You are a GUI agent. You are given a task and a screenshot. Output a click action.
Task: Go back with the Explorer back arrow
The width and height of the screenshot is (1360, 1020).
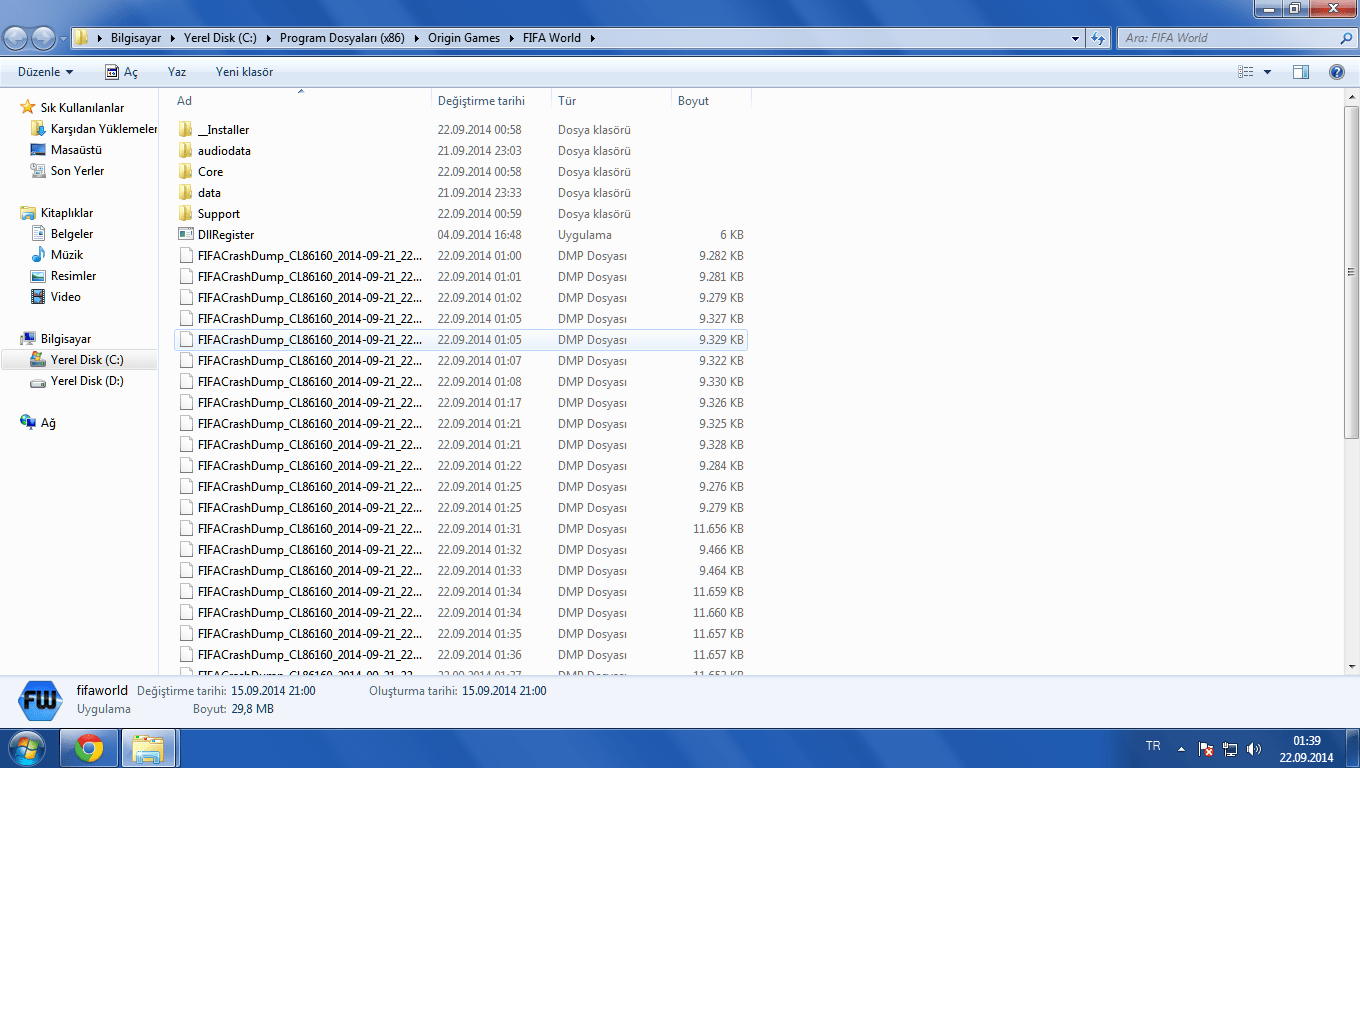16,38
